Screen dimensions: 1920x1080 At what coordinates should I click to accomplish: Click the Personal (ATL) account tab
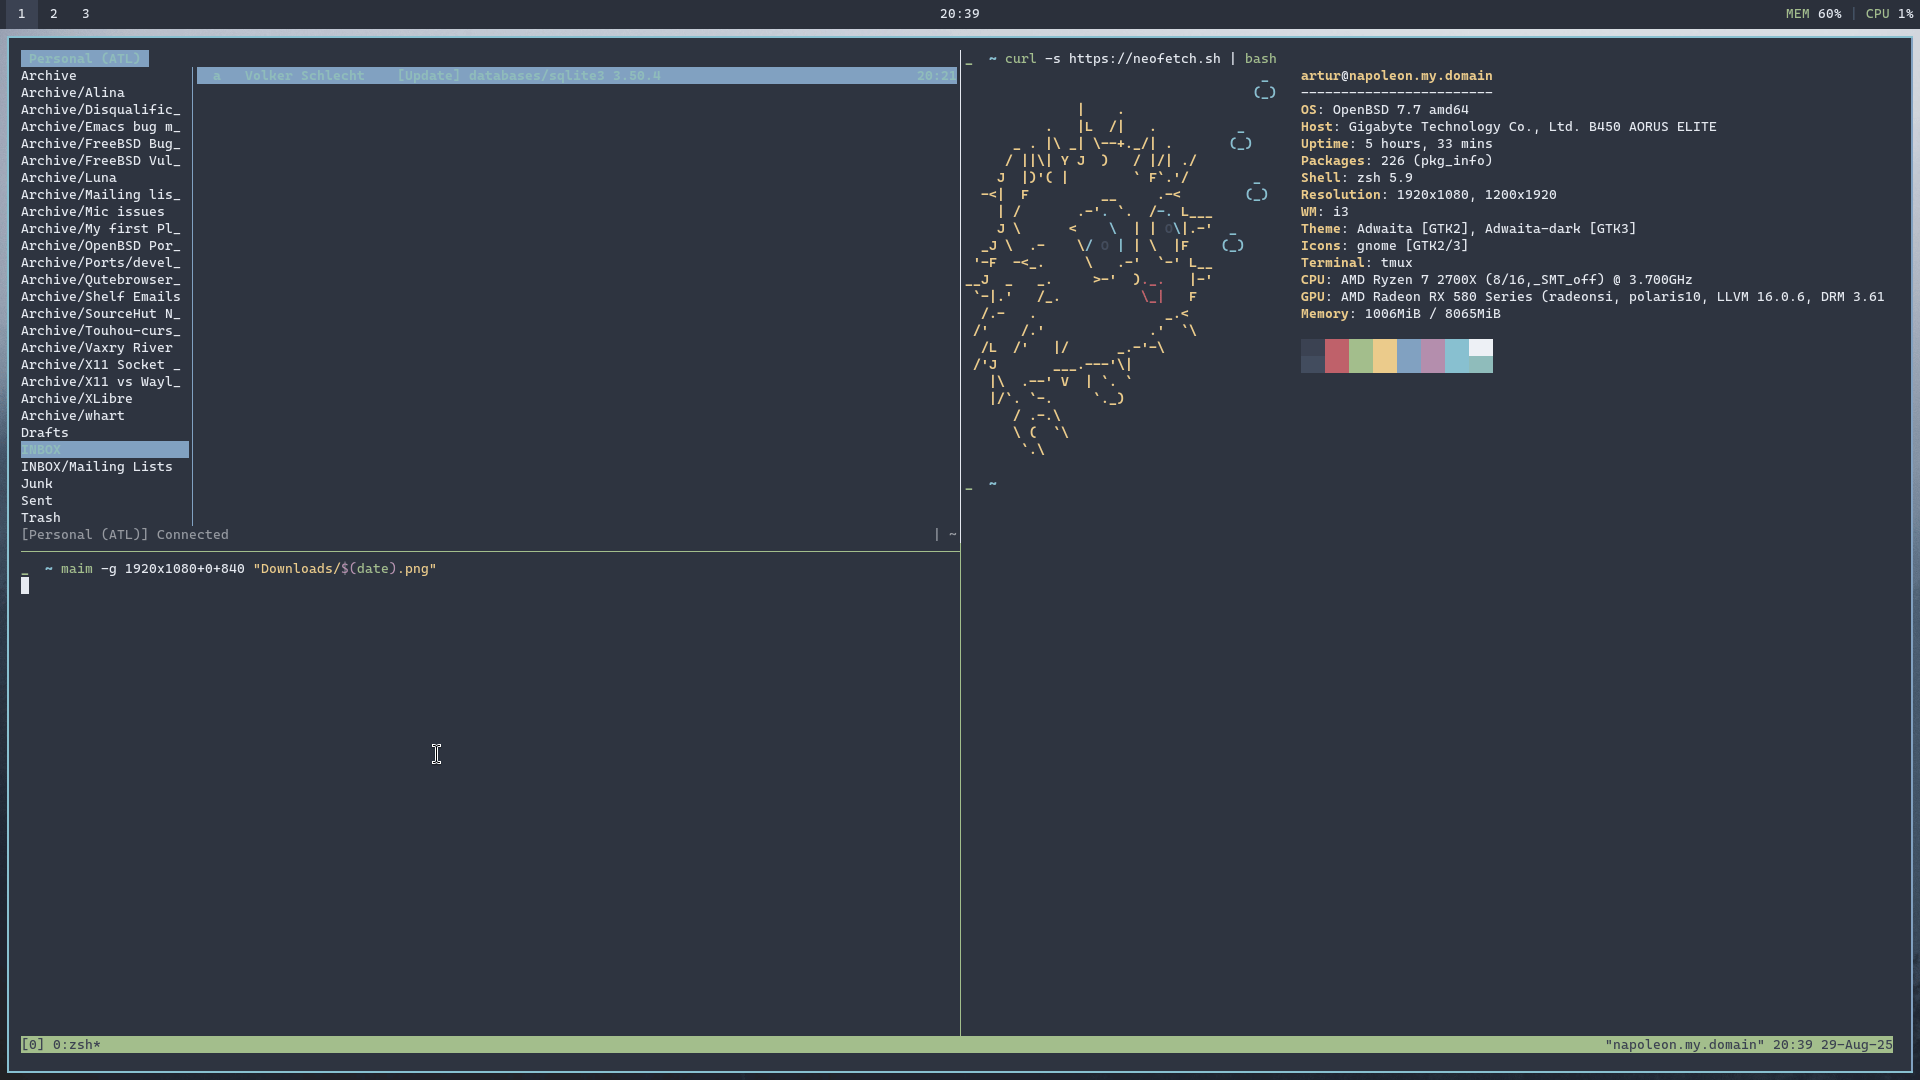pos(85,59)
